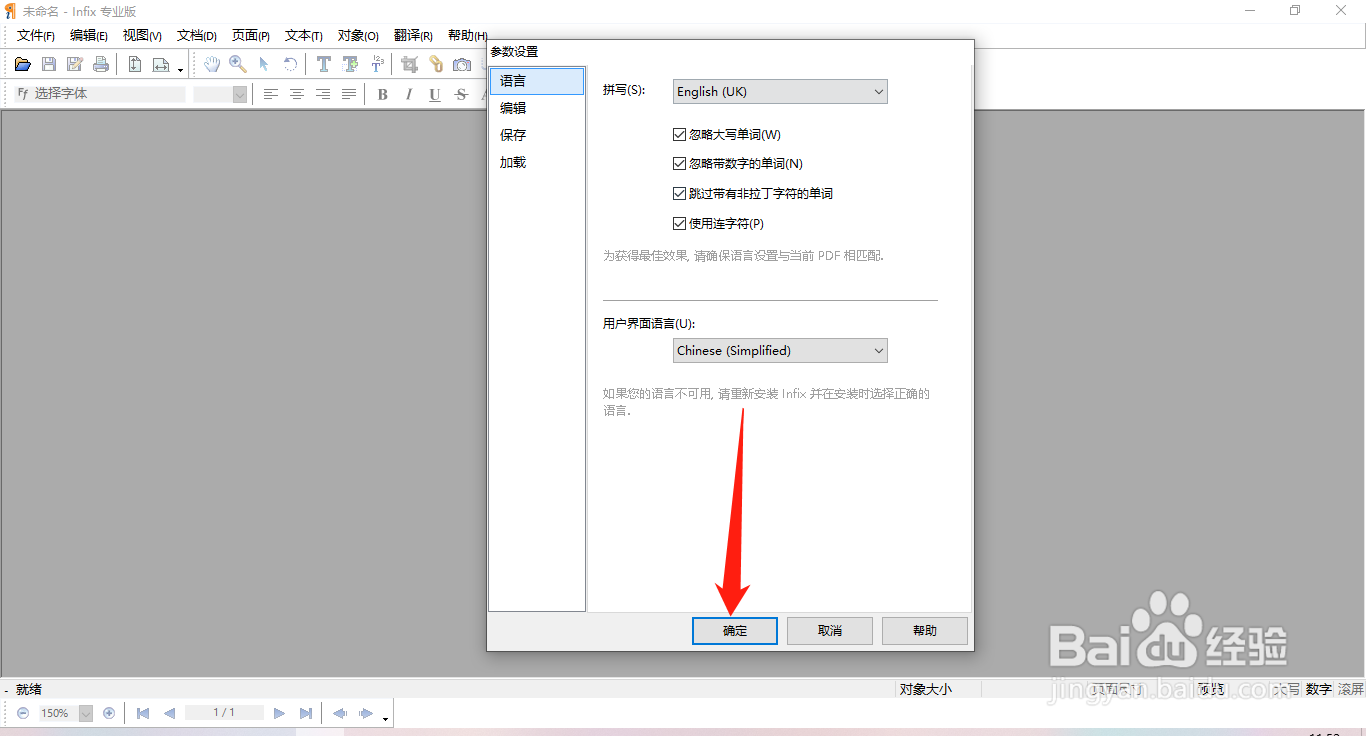Click the zoom out minus icon

coord(23,713)
